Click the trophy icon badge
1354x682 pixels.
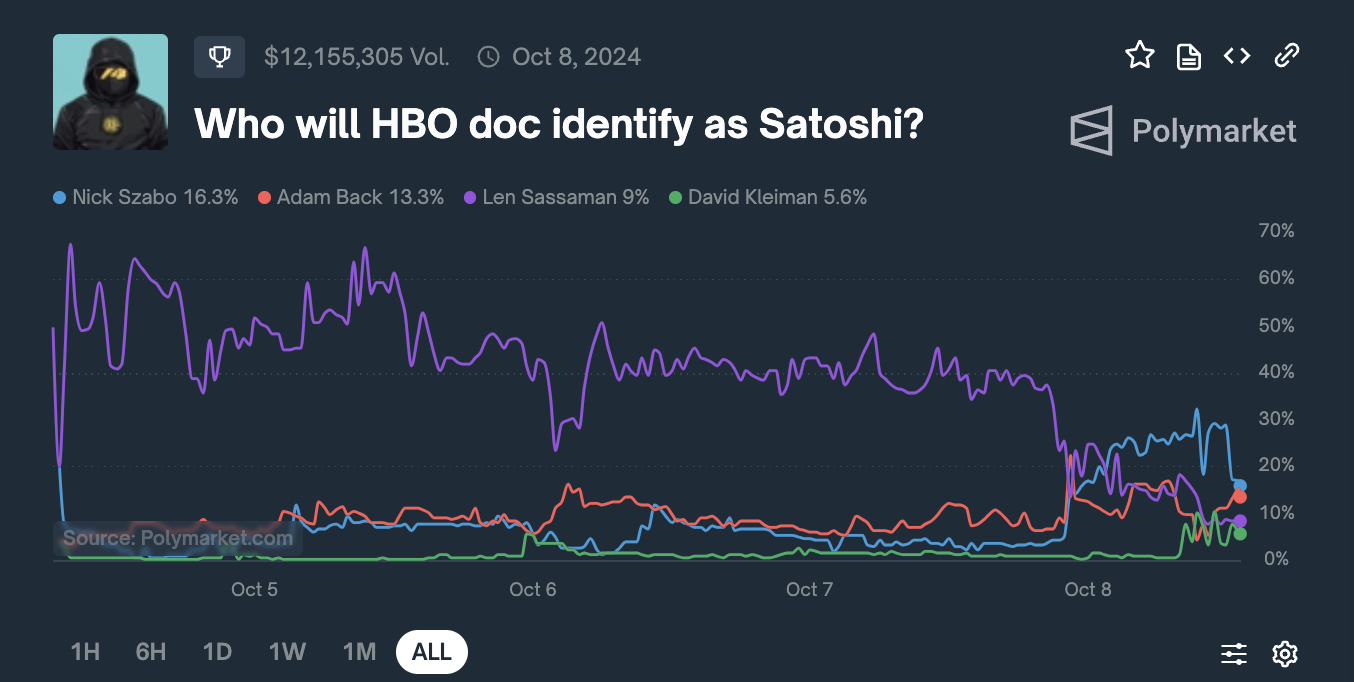(x=219, y=57)
